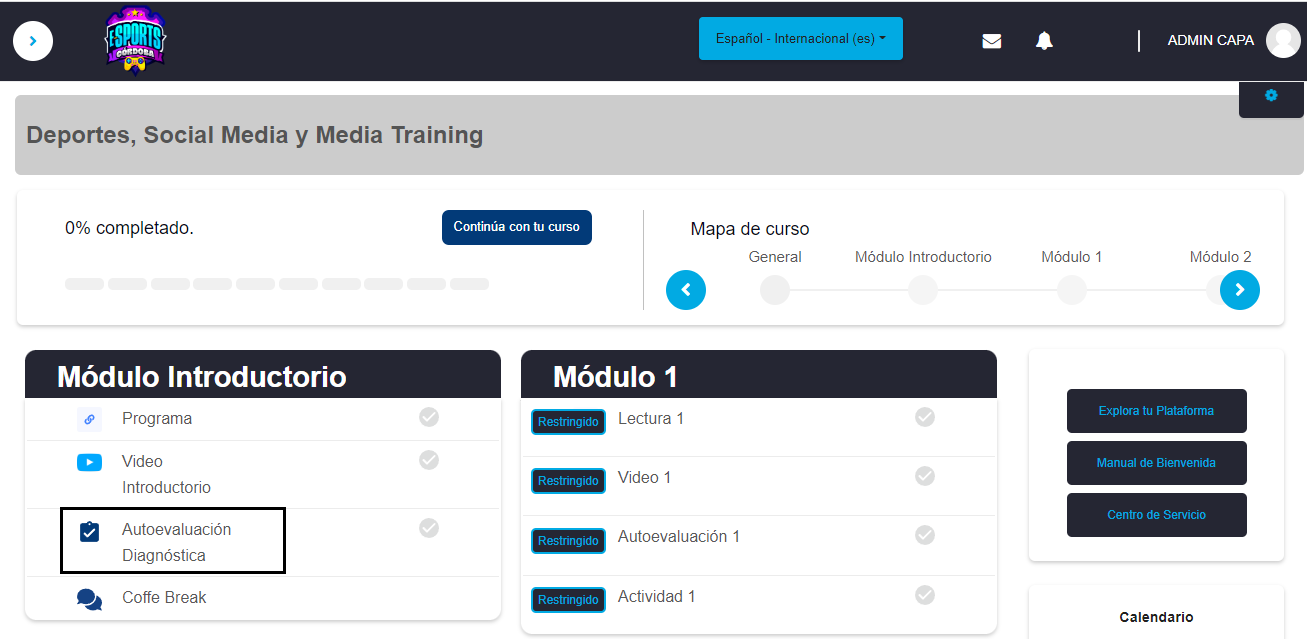The height and width of the screenshot is (639, 1307).
Task: Select the General node on course map
Action: [775, 290]
